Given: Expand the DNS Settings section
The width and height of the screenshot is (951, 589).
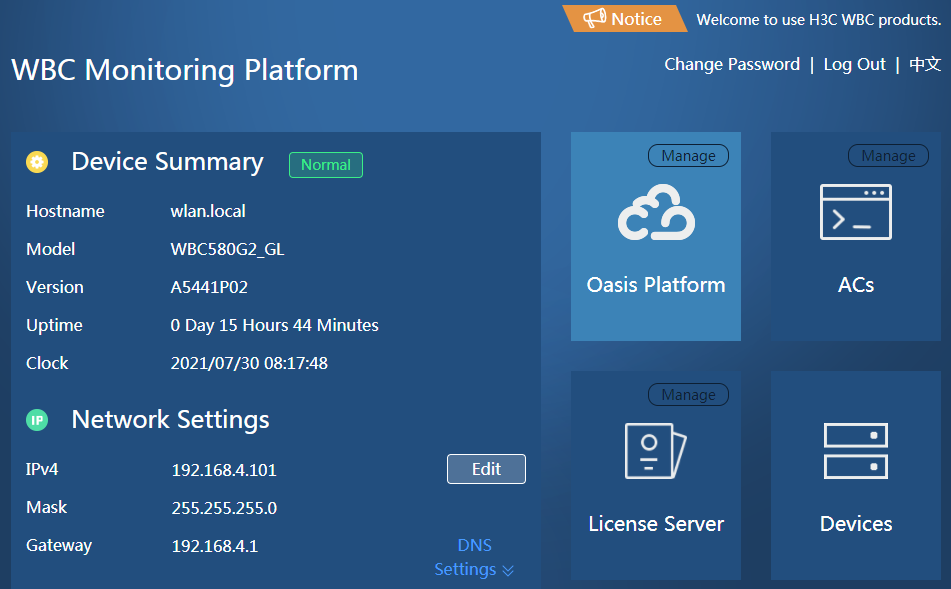Looking at the screenshot, I should (474, 557).
